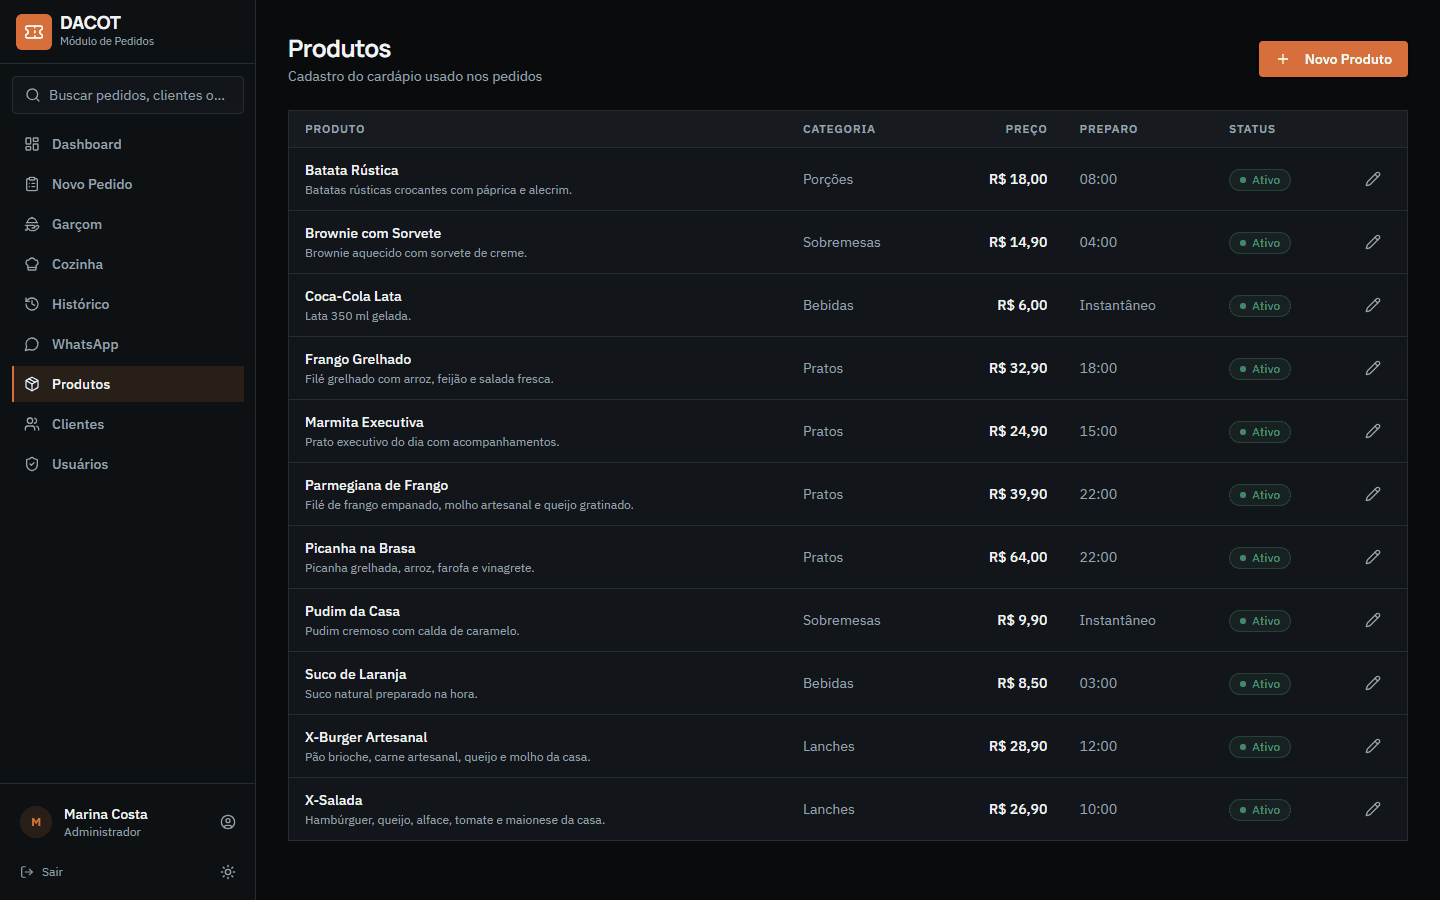This screenshot has width=1440, height=900.
Task: Edit the Pudim da Casa product
Action: 1373,620
